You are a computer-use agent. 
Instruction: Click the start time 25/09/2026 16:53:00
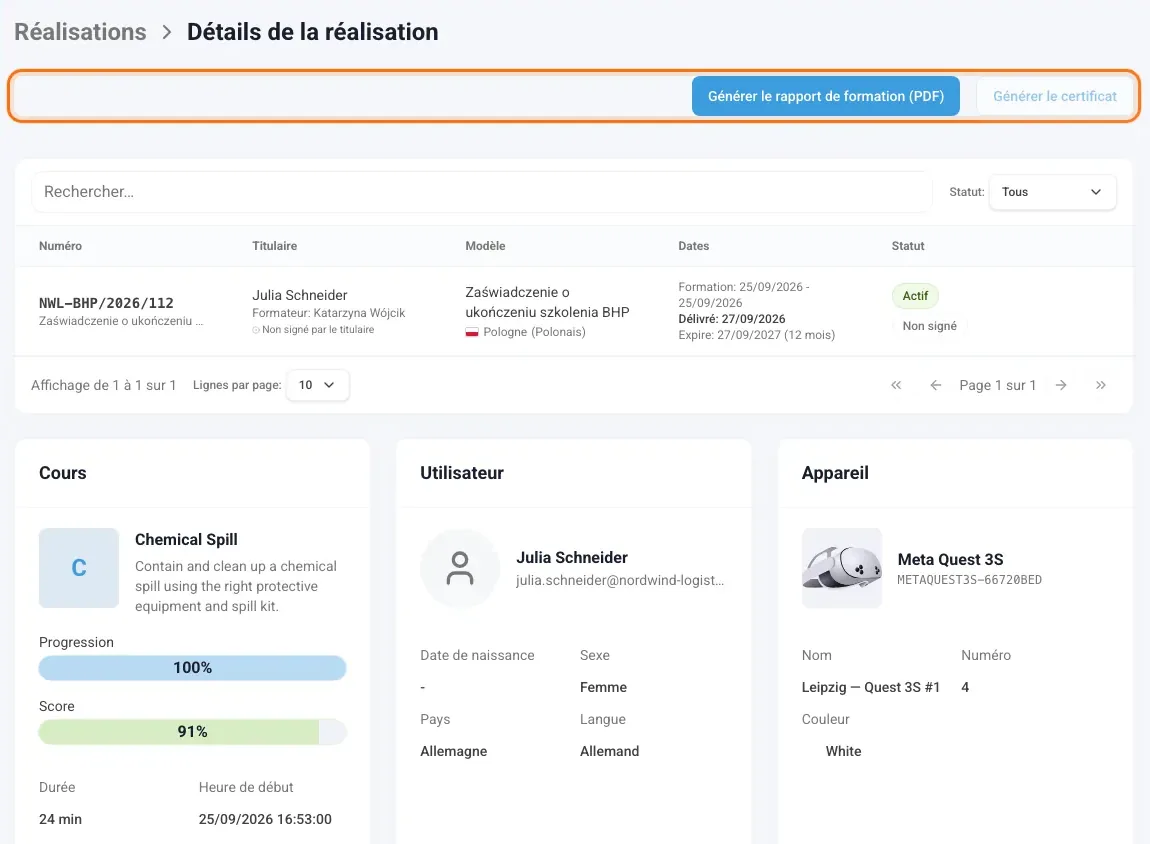point(265,819)
